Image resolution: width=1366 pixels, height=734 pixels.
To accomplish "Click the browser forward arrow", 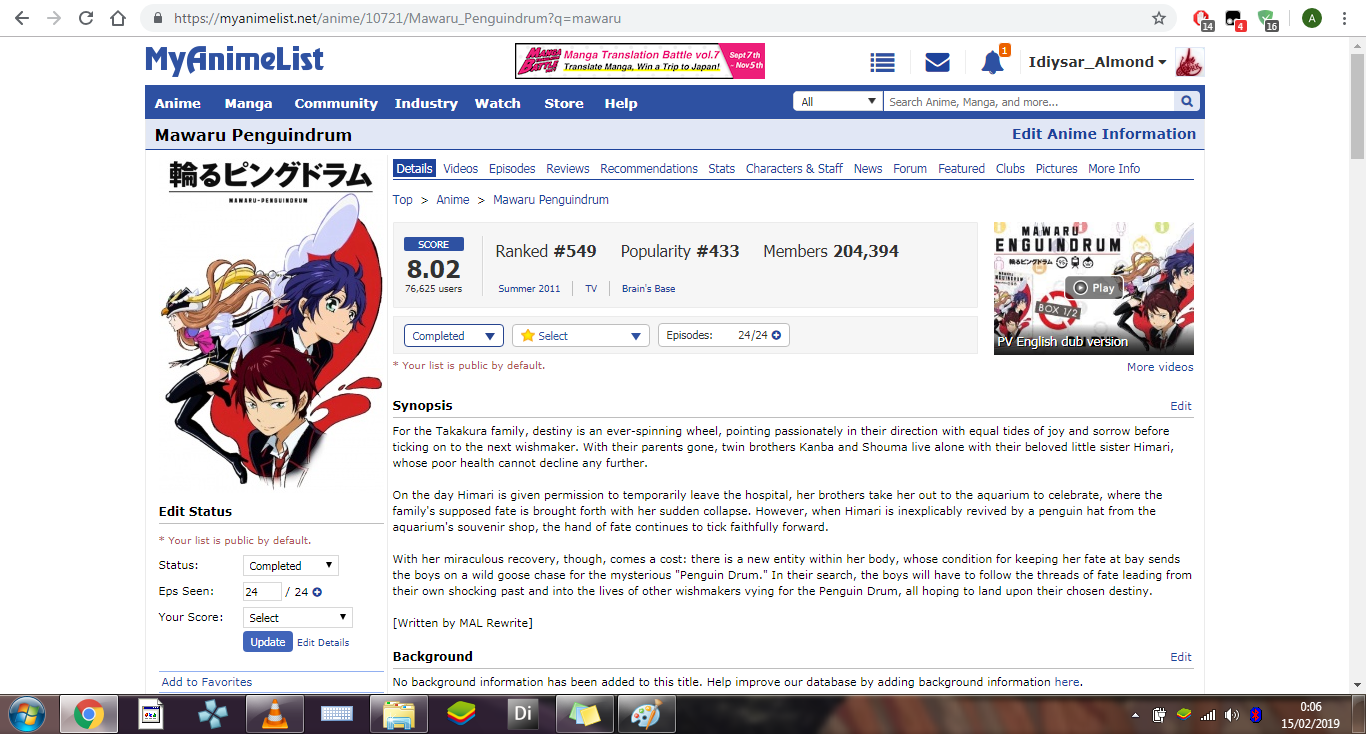I will point(54,18).
